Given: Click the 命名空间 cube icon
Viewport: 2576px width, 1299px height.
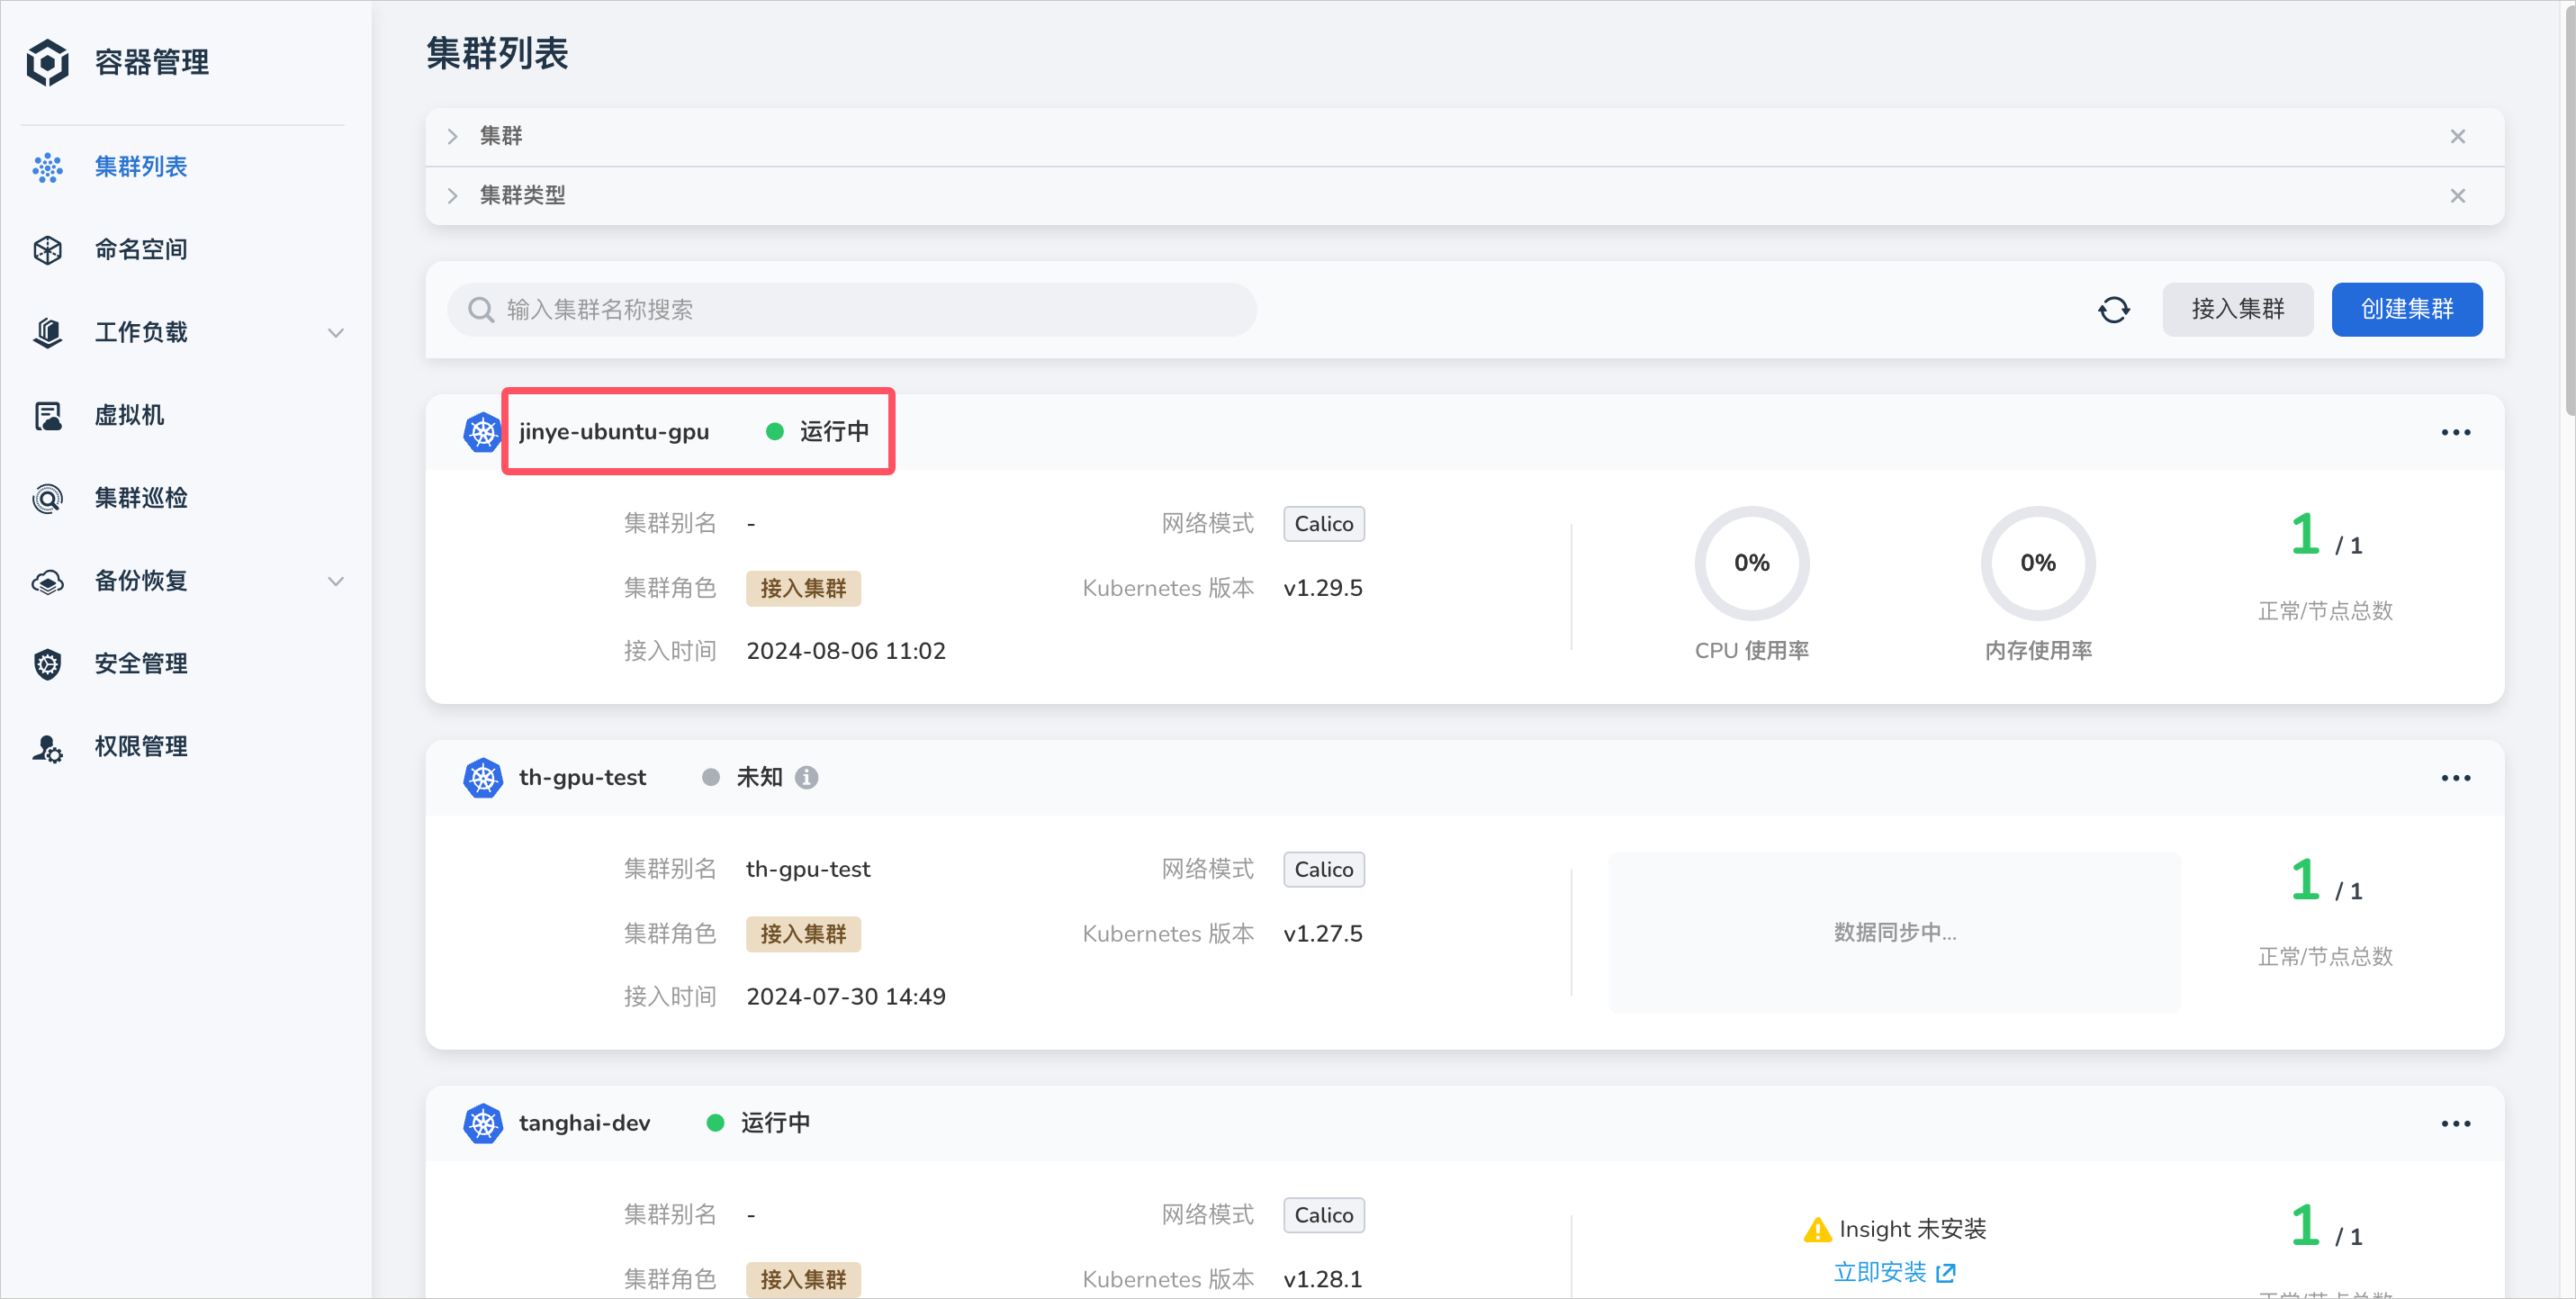Looking at the screenshot, I should (x=47, y=250).
